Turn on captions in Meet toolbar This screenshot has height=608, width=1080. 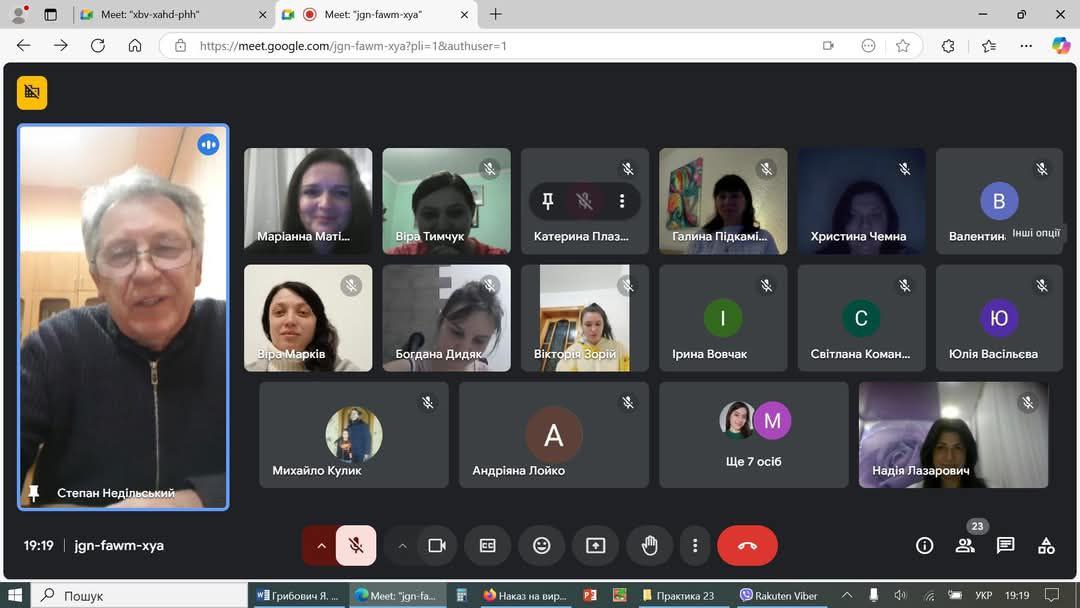point(487,545)
